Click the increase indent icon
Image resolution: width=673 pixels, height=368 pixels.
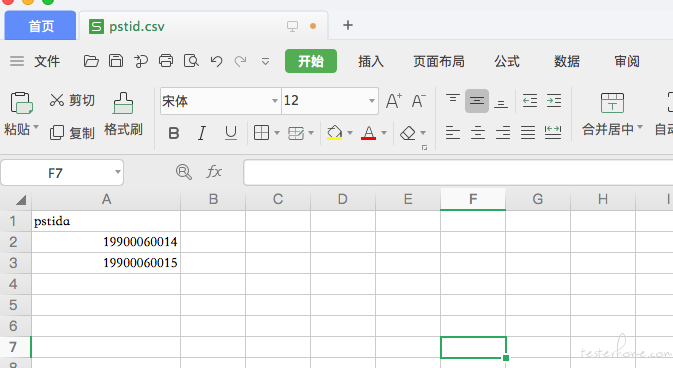554,101
